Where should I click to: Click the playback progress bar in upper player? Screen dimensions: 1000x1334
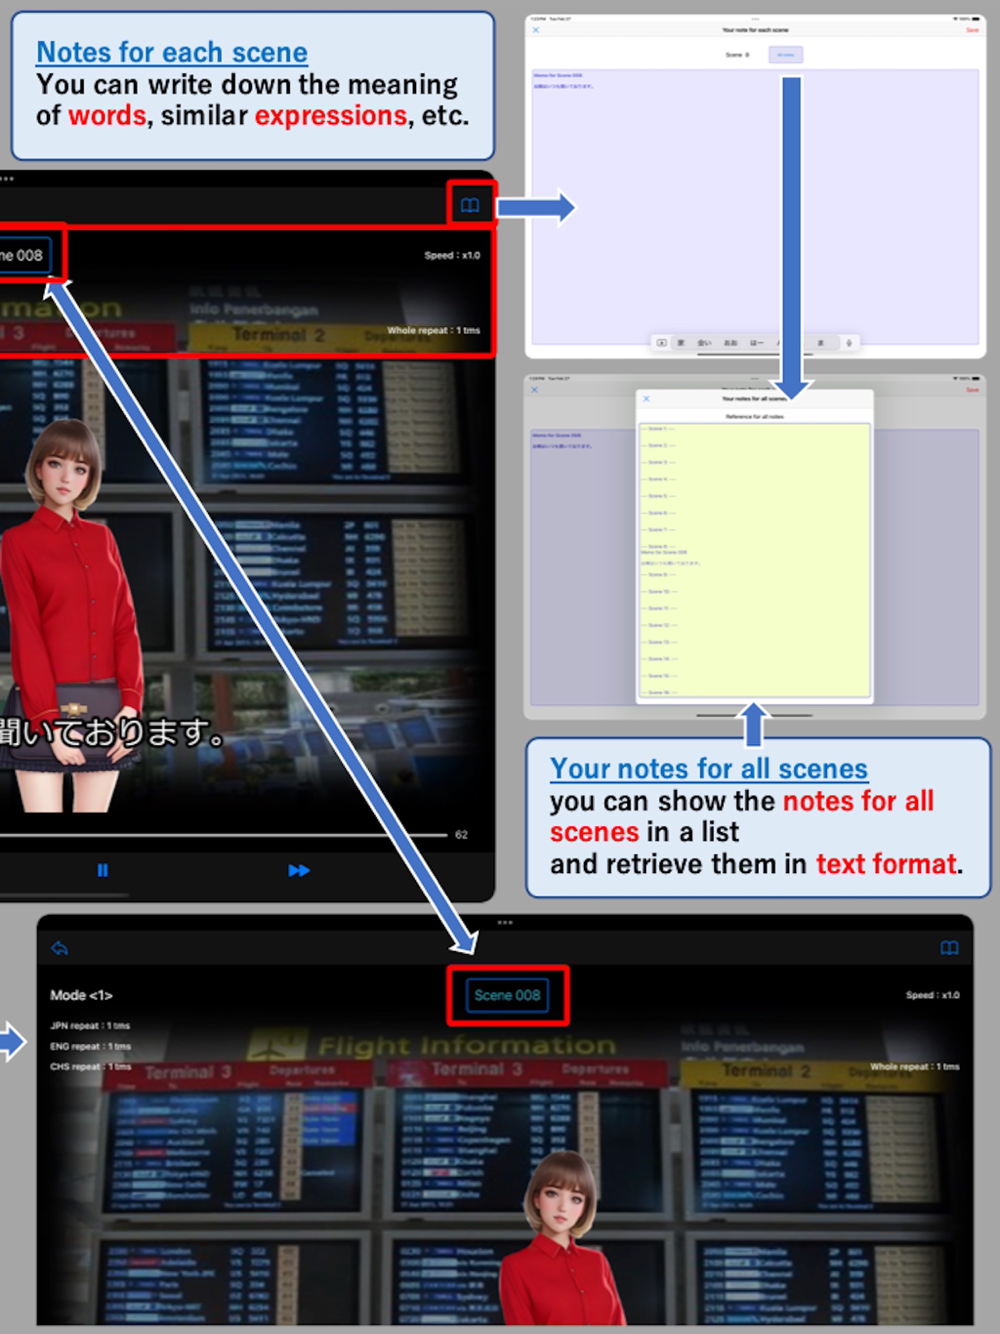tap(223, 834)
